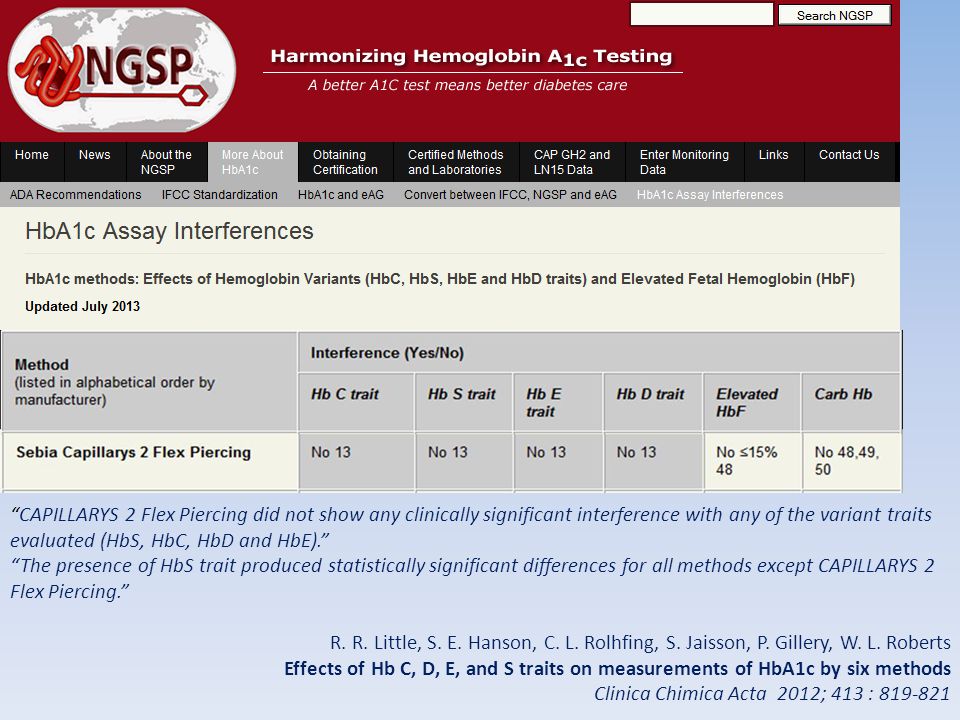Click the HbA1c Assay Interferences page heading

[169, 231]
